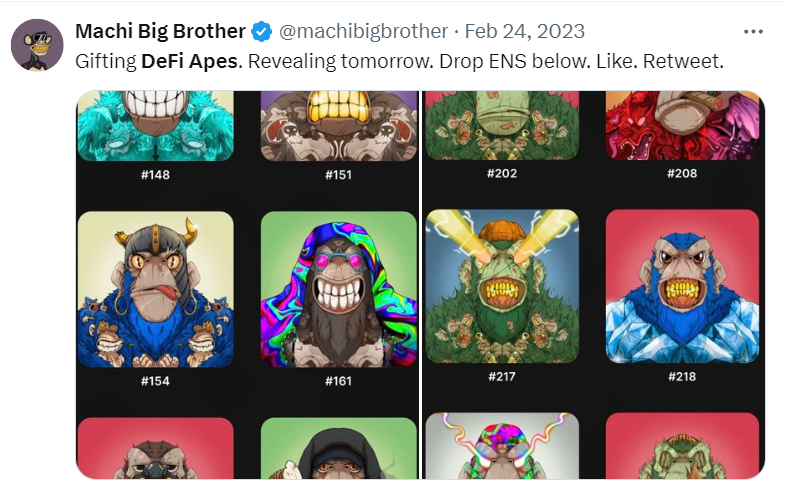This screenshot has width=787, height=491.
Task: Open ape #148 teal fur thumbnail
Action: [x=155, y=125]
